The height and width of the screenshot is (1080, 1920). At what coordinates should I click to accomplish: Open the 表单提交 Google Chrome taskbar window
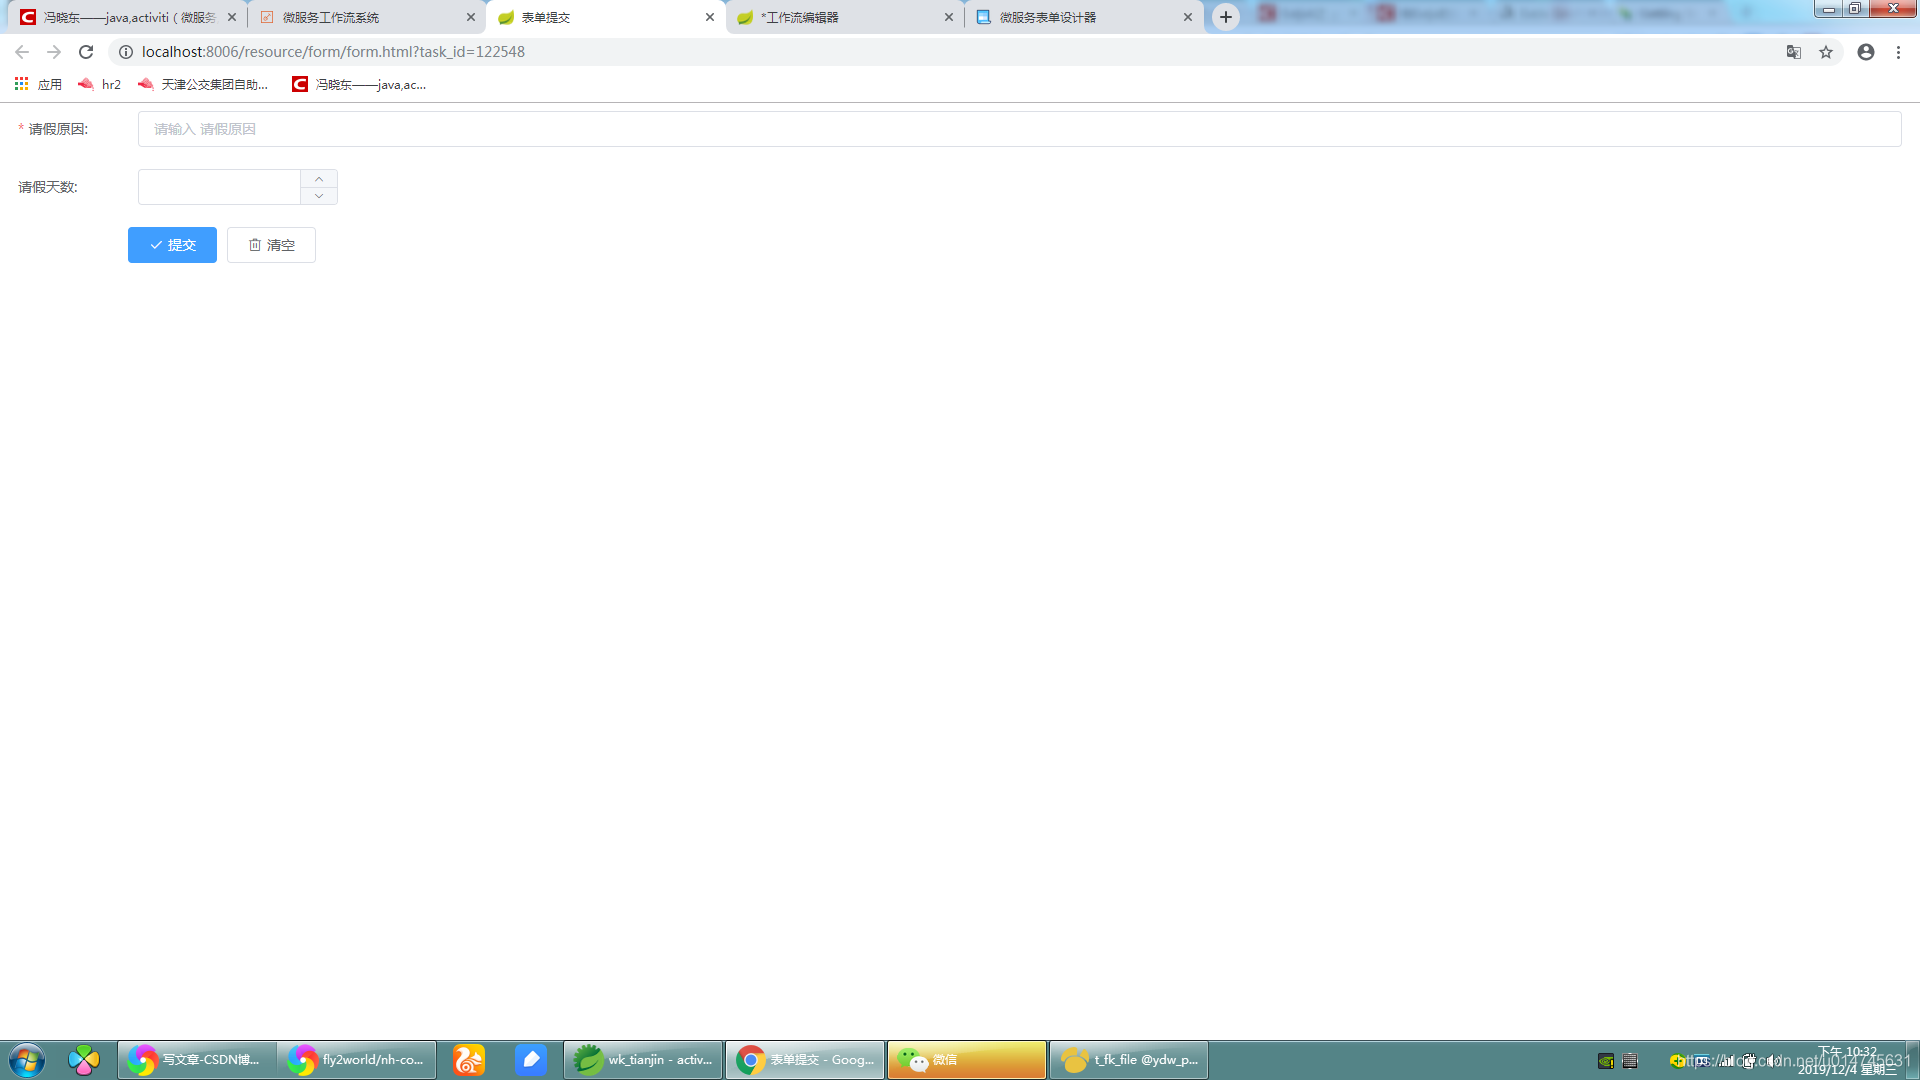tap(805, 1060)
